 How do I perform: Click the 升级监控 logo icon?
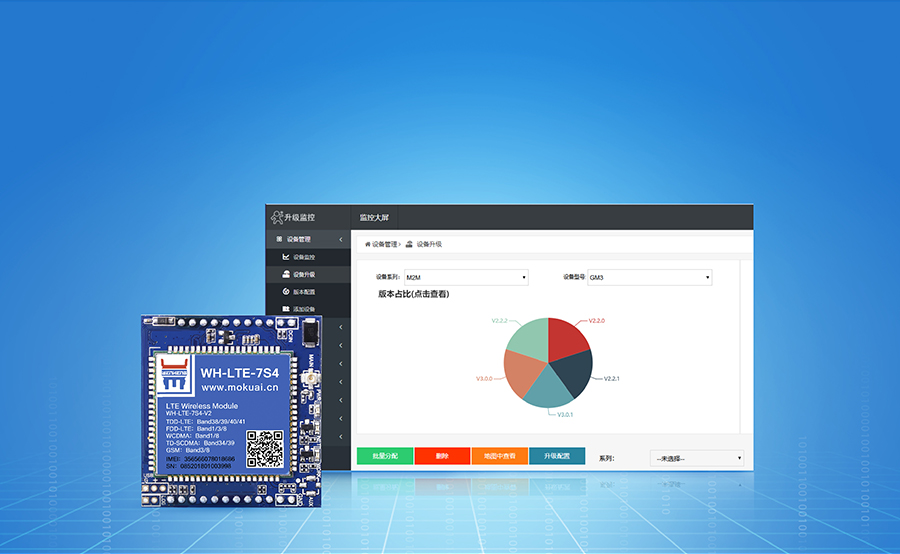277,217
